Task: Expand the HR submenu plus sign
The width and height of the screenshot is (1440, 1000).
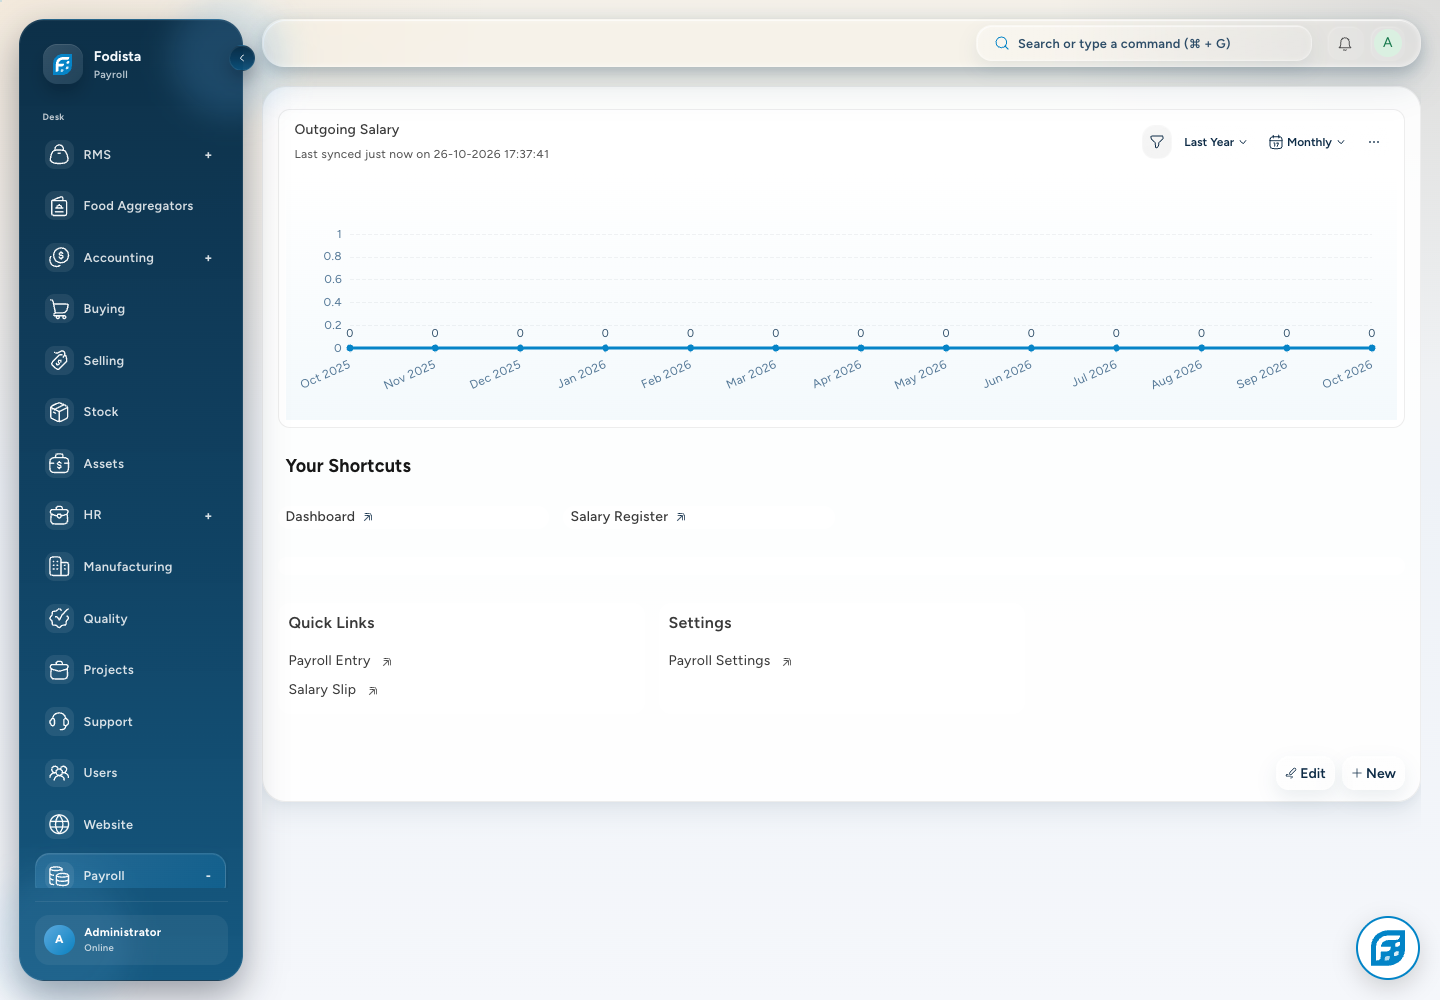Action: click(x=208, y=516)
